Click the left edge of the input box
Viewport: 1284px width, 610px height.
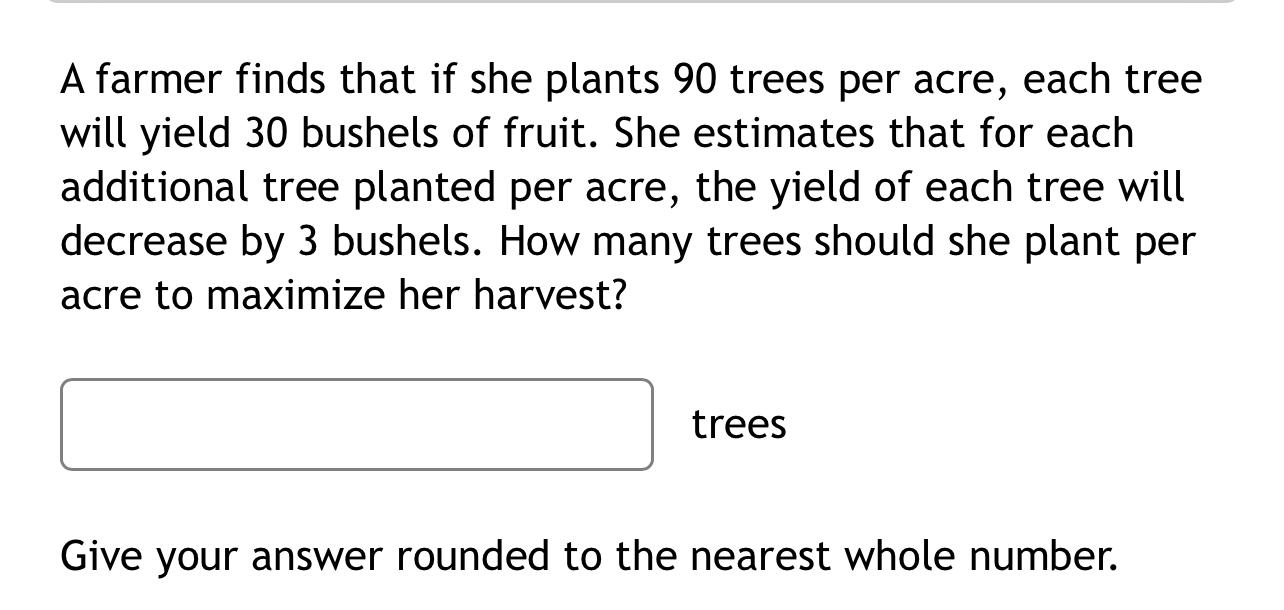point(66,423)
